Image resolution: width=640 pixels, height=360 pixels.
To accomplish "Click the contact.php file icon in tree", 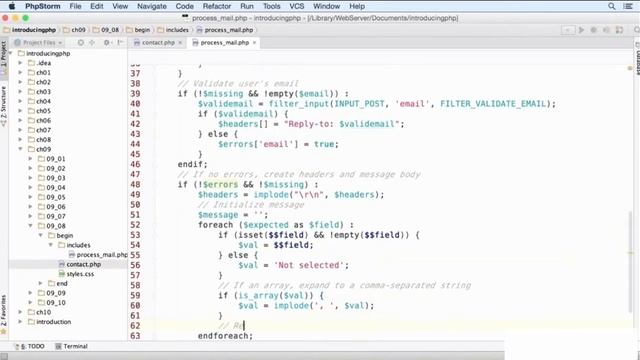I will (62, 264).
